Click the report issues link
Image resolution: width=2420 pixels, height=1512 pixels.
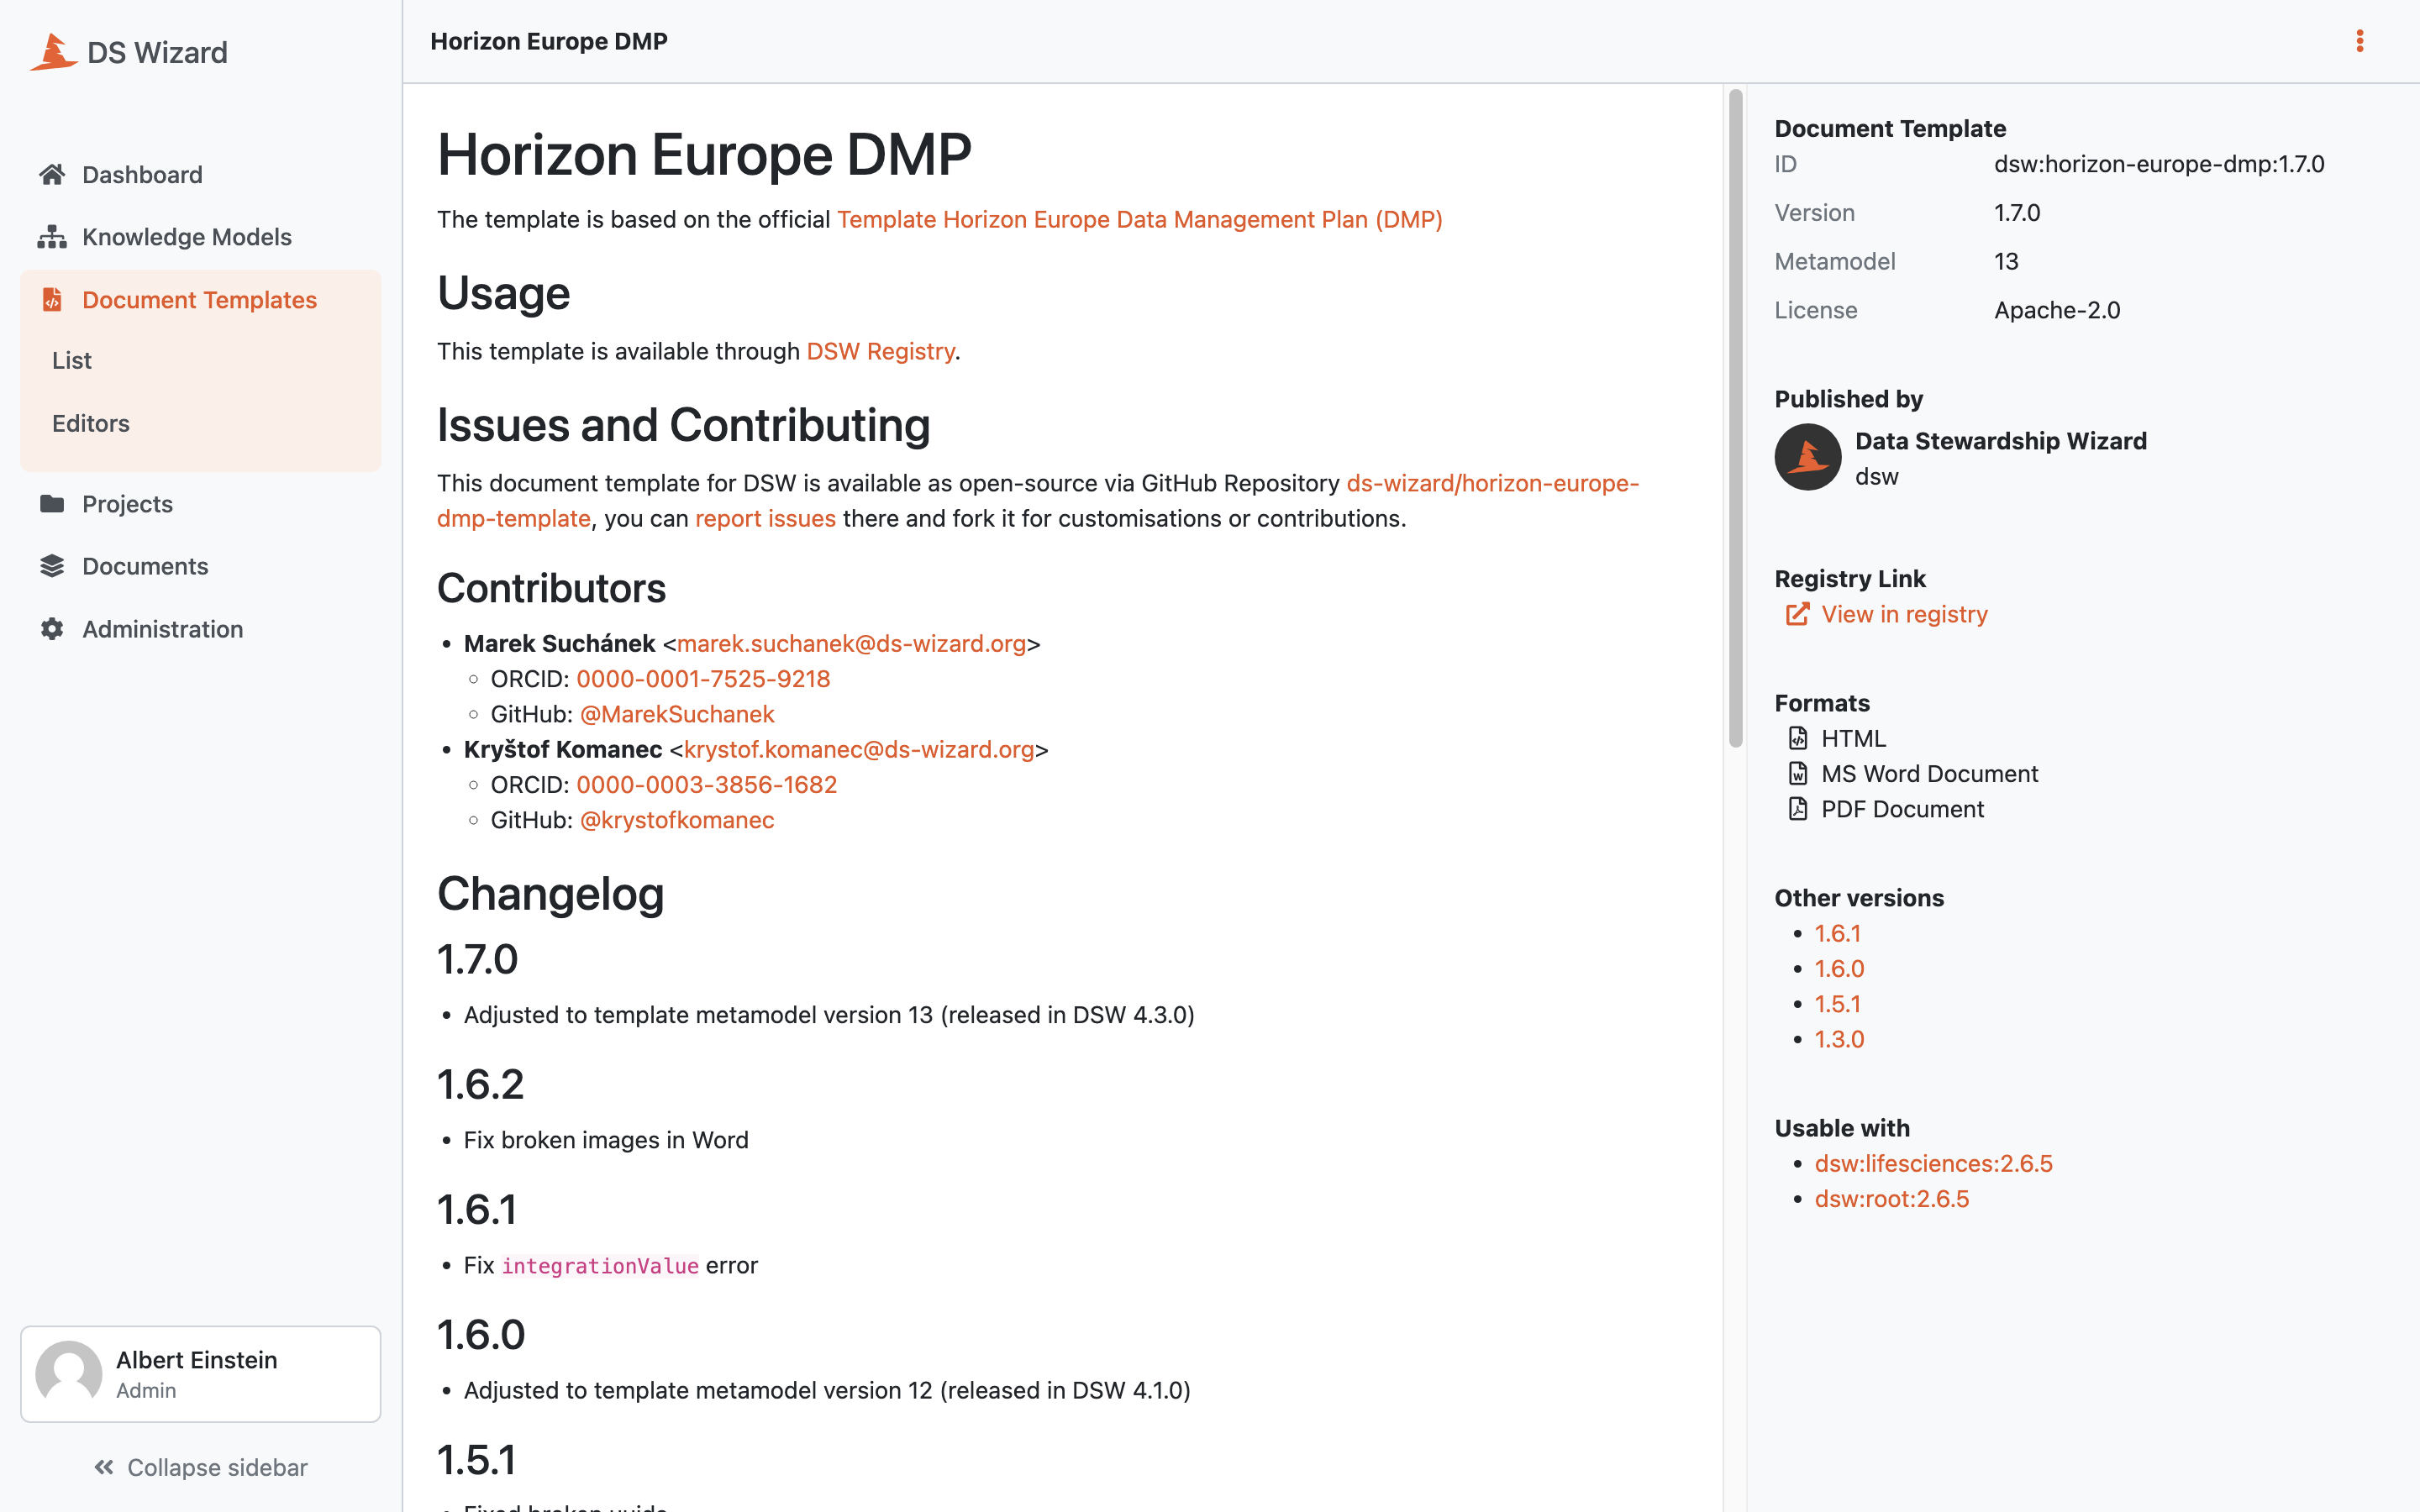pos(765,518)
